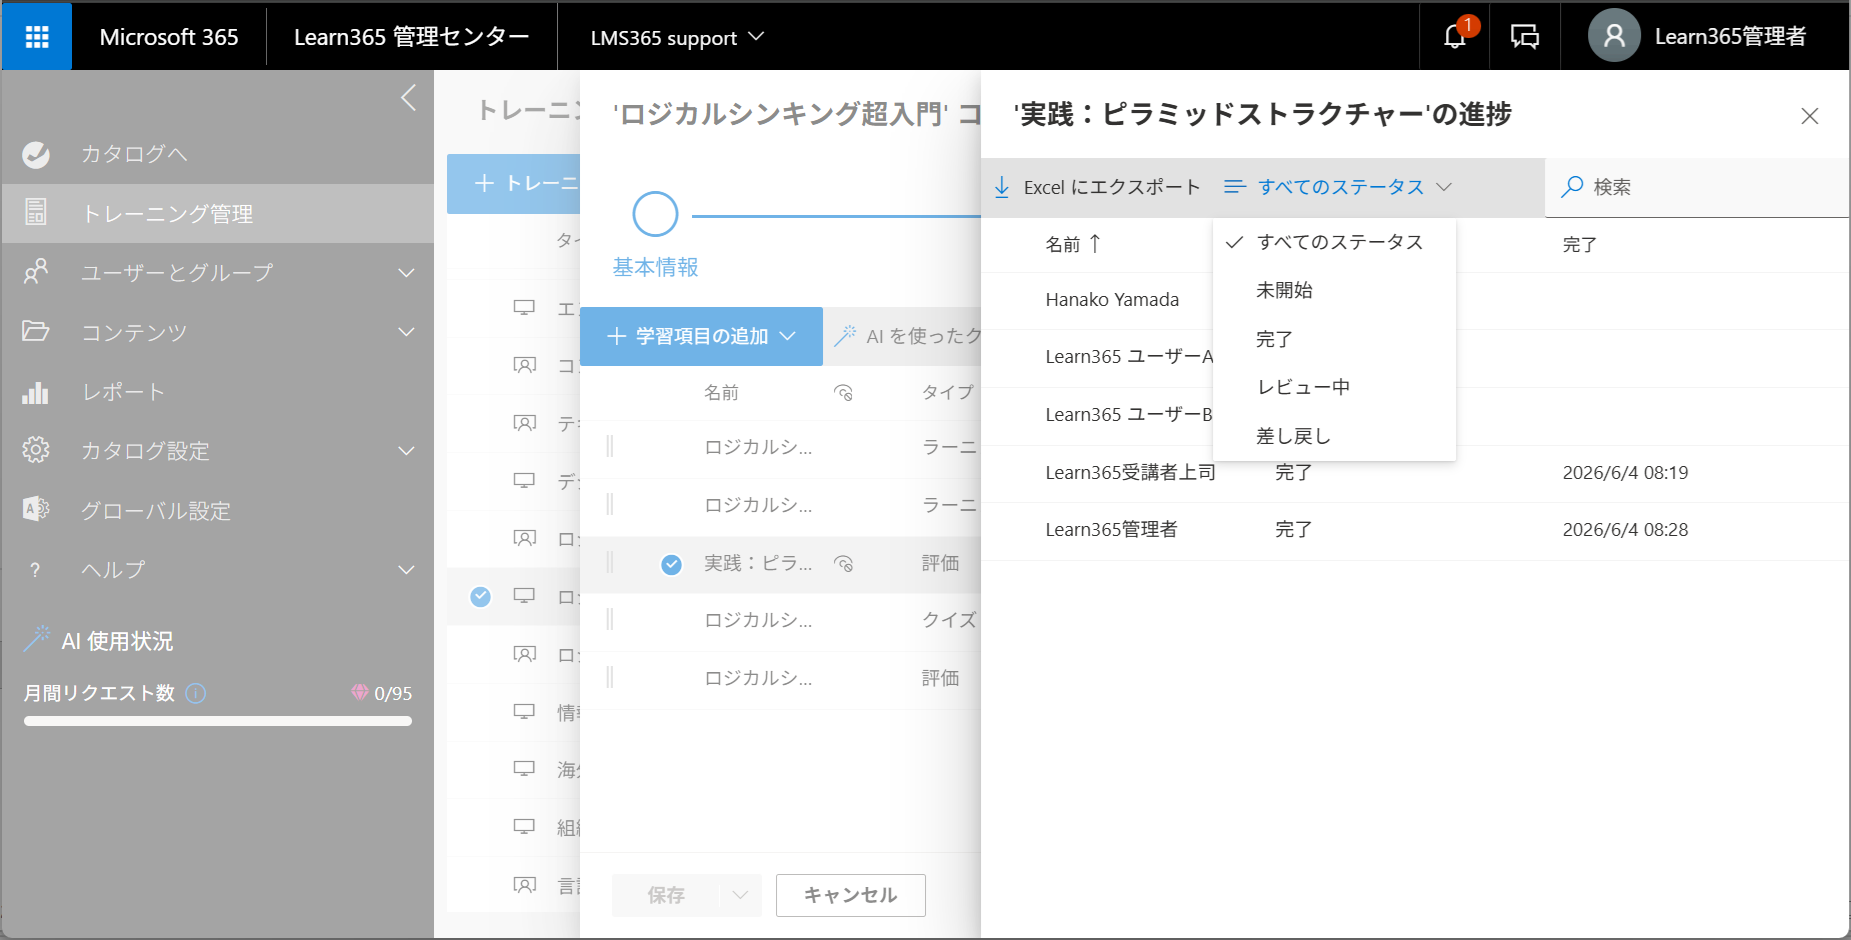The height and width of the screenshot is (940, 1851).
Task: Click the required-eye icon in 実践：ピラ row
Action: (x=844, y=564)
